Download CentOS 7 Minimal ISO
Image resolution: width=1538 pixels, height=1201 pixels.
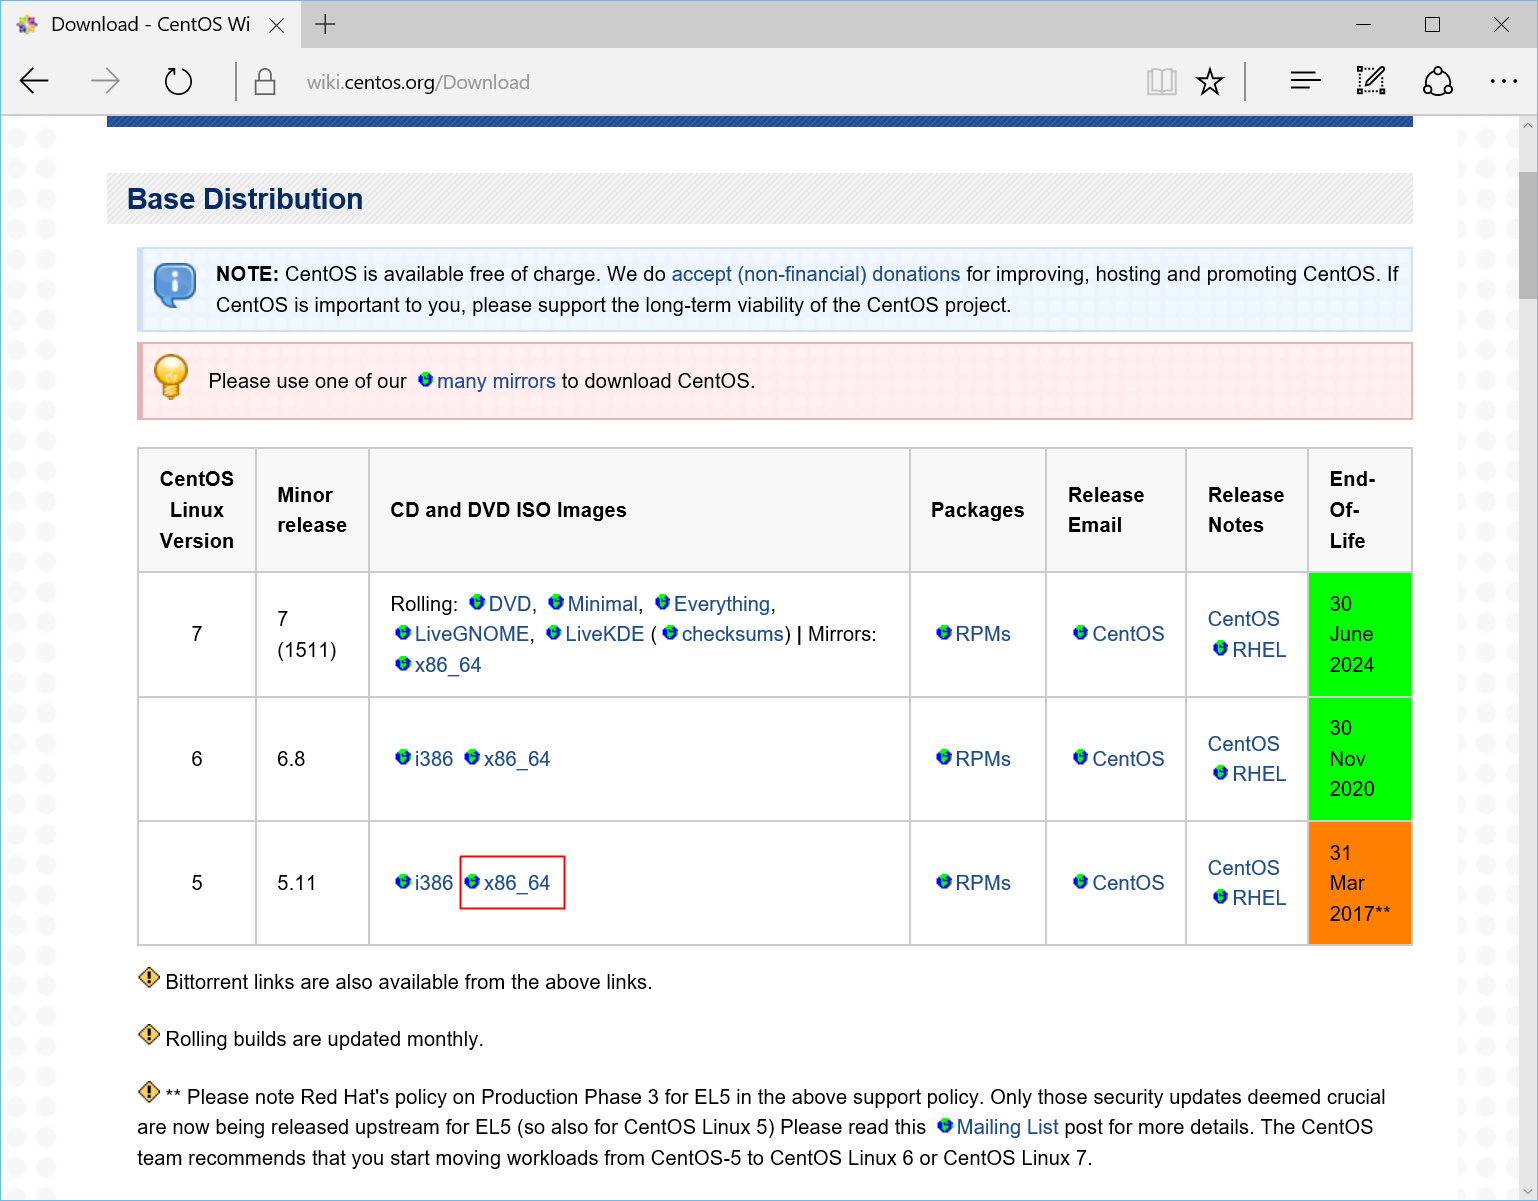pyautogui.click(x=593, y=604)
